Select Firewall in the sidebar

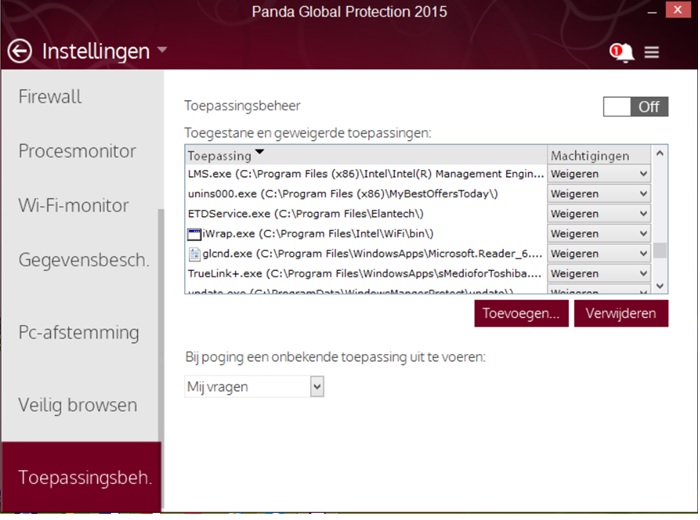coord(50,97)
